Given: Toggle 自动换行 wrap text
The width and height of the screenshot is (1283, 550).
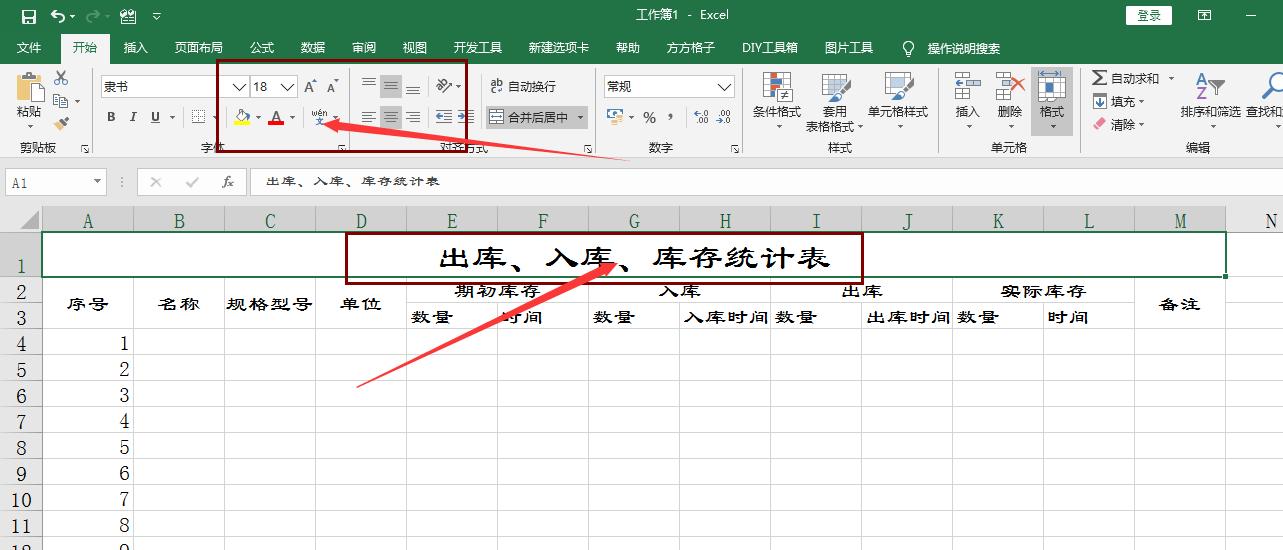Looking at the screenshot, I should coord(523,87).
